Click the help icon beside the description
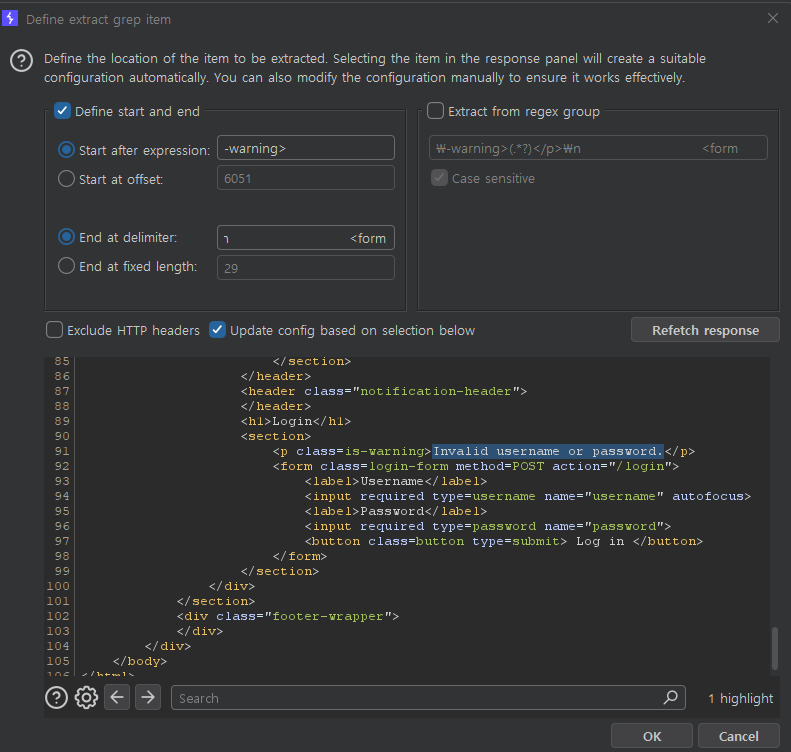 coord(21,61)
